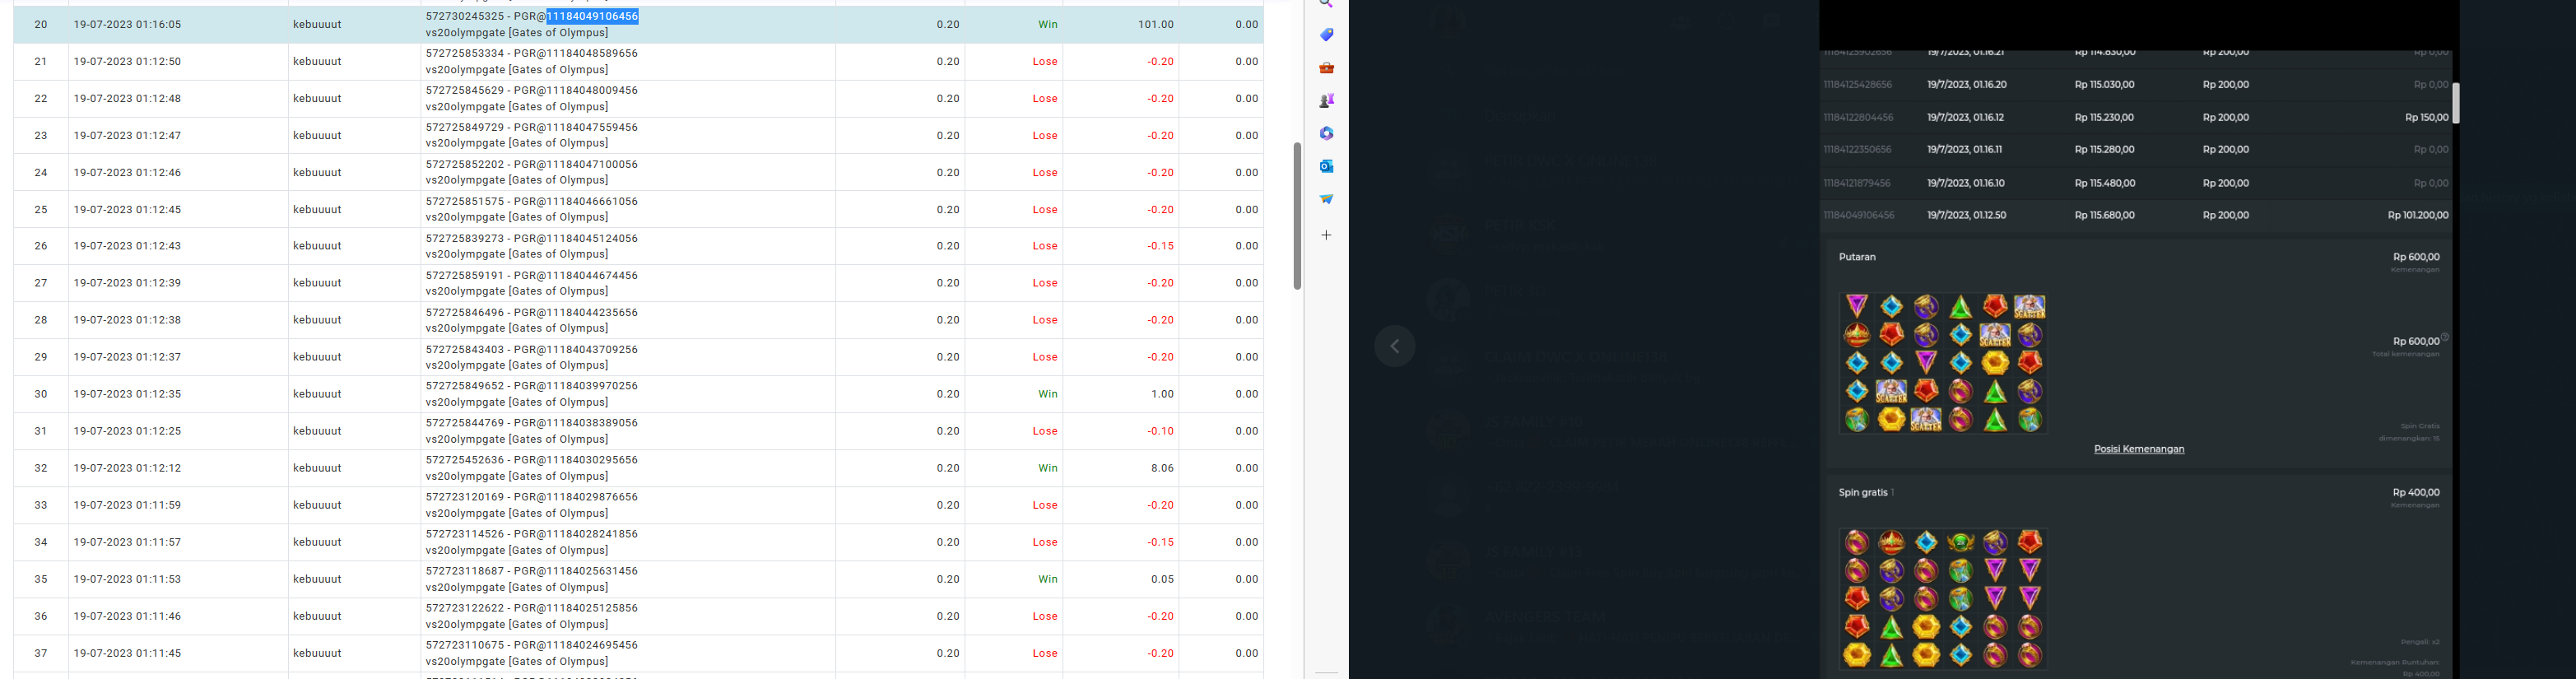Select highlighted transaction ID 11184049106456 in row 20
The width and height of the screenshot is (2576, 679).
(592, 16)
